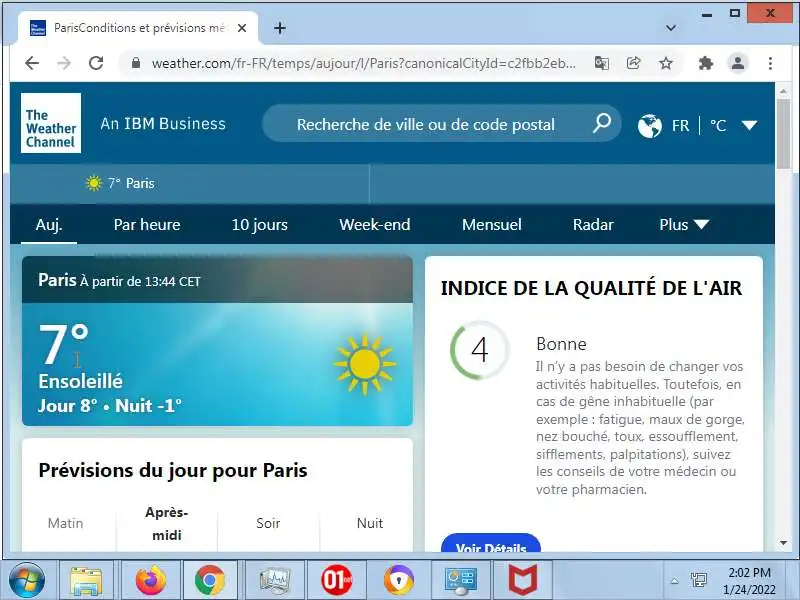
Task: Open the Par heure tab
Action: click(147, 224)
